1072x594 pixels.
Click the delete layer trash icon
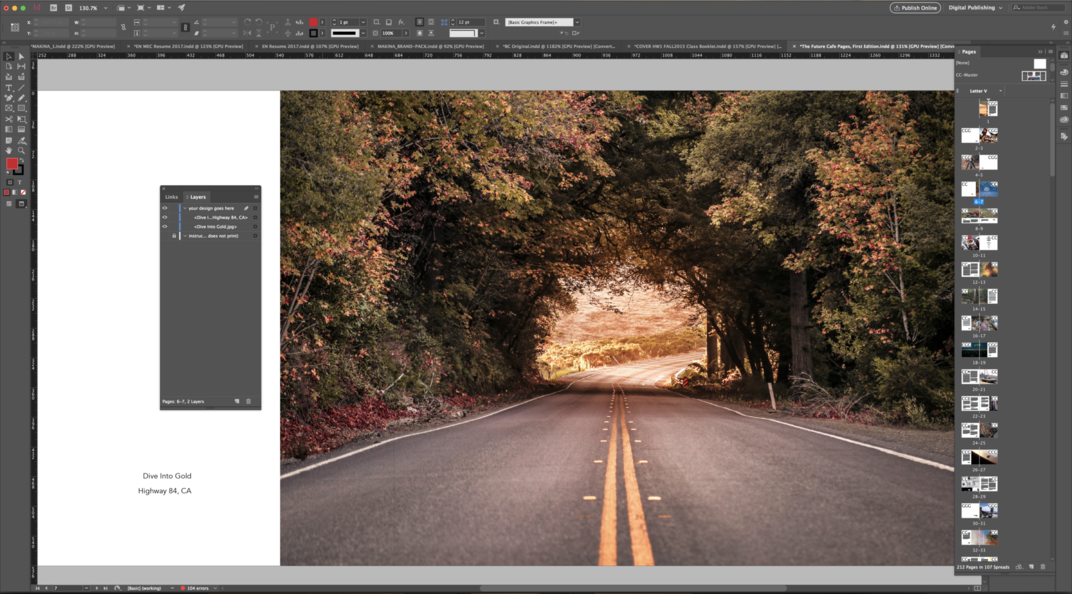point(249,401)
